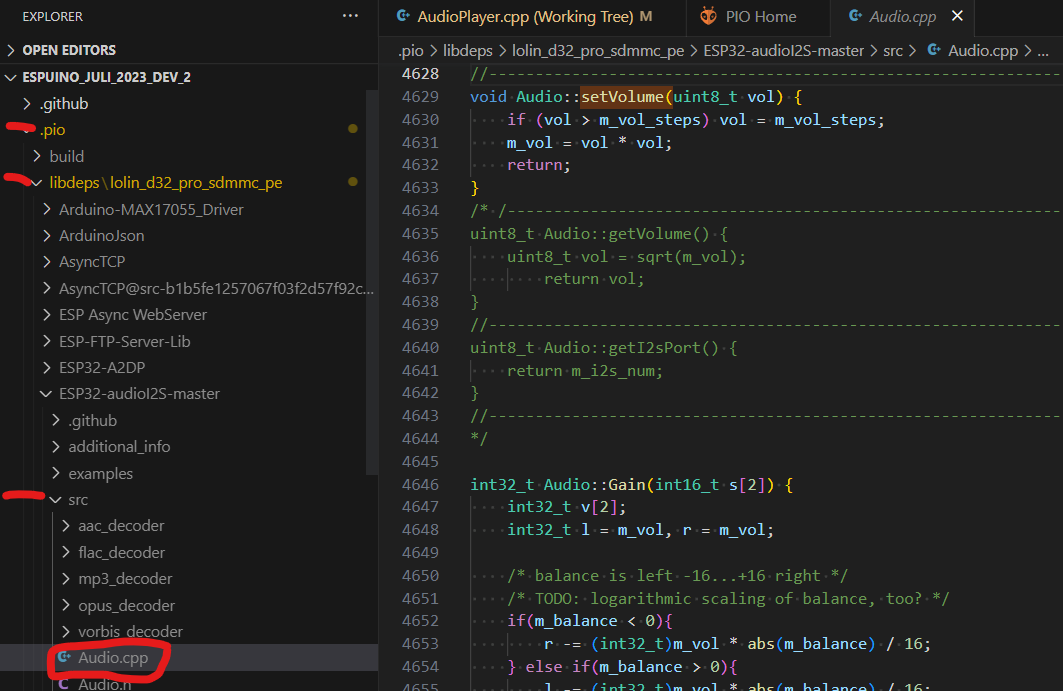The height and width of the screenshot is (691, 1063).
Task: Switch to the PIO Home tab
Action: pyautogui.click(x=758, y=17)
